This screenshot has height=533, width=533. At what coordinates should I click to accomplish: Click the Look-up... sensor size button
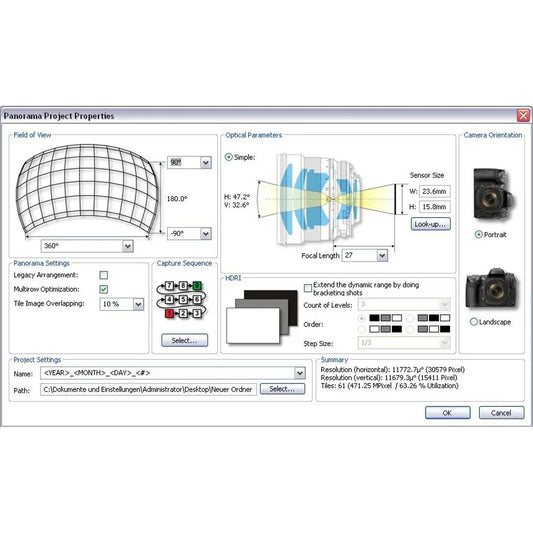coord(430,224)
